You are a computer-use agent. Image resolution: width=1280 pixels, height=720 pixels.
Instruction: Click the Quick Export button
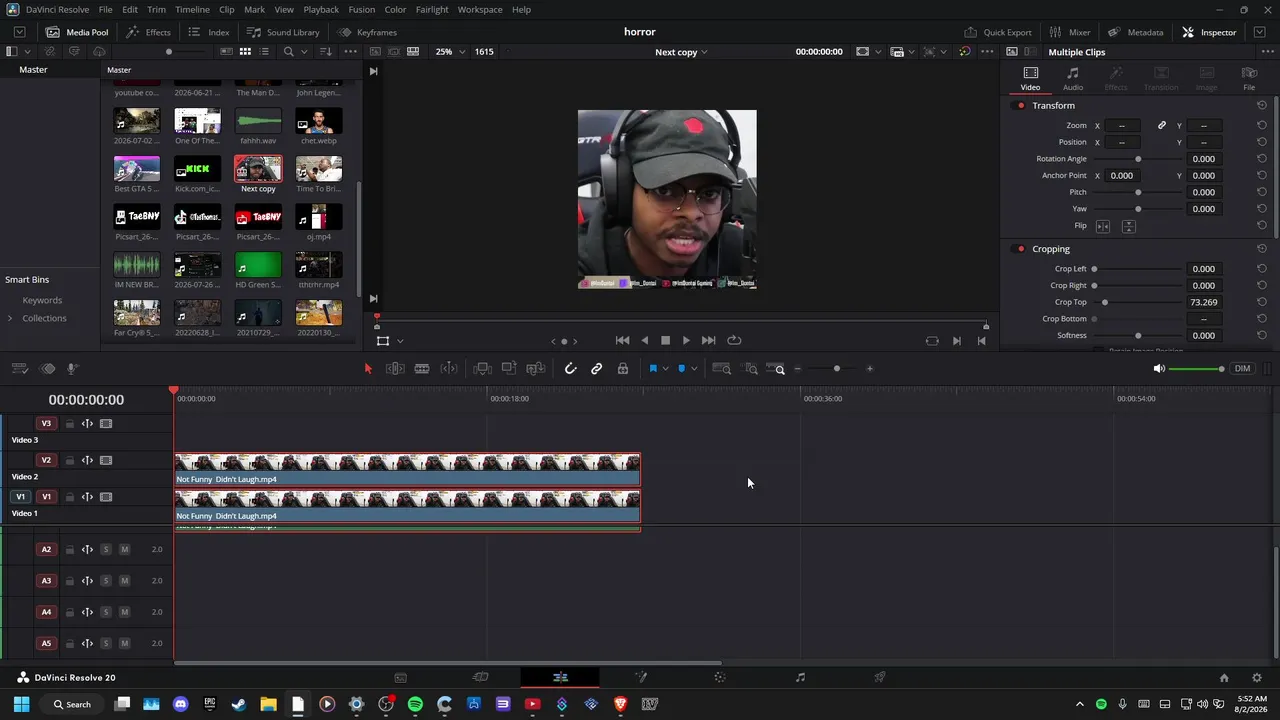[x=998, y=32]
